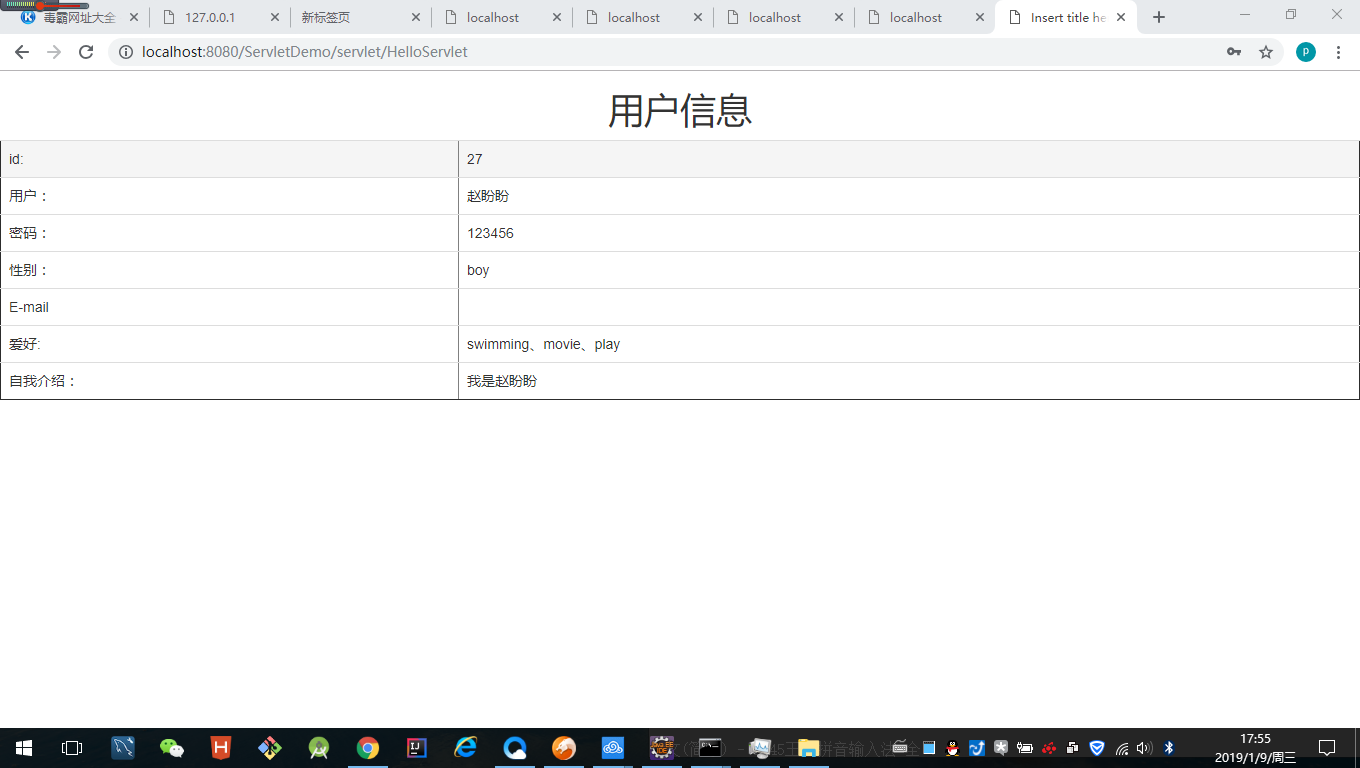Screen dimensions: 1360x768
Task: Reload the current servlet page
Action: (x=85, y=52)
